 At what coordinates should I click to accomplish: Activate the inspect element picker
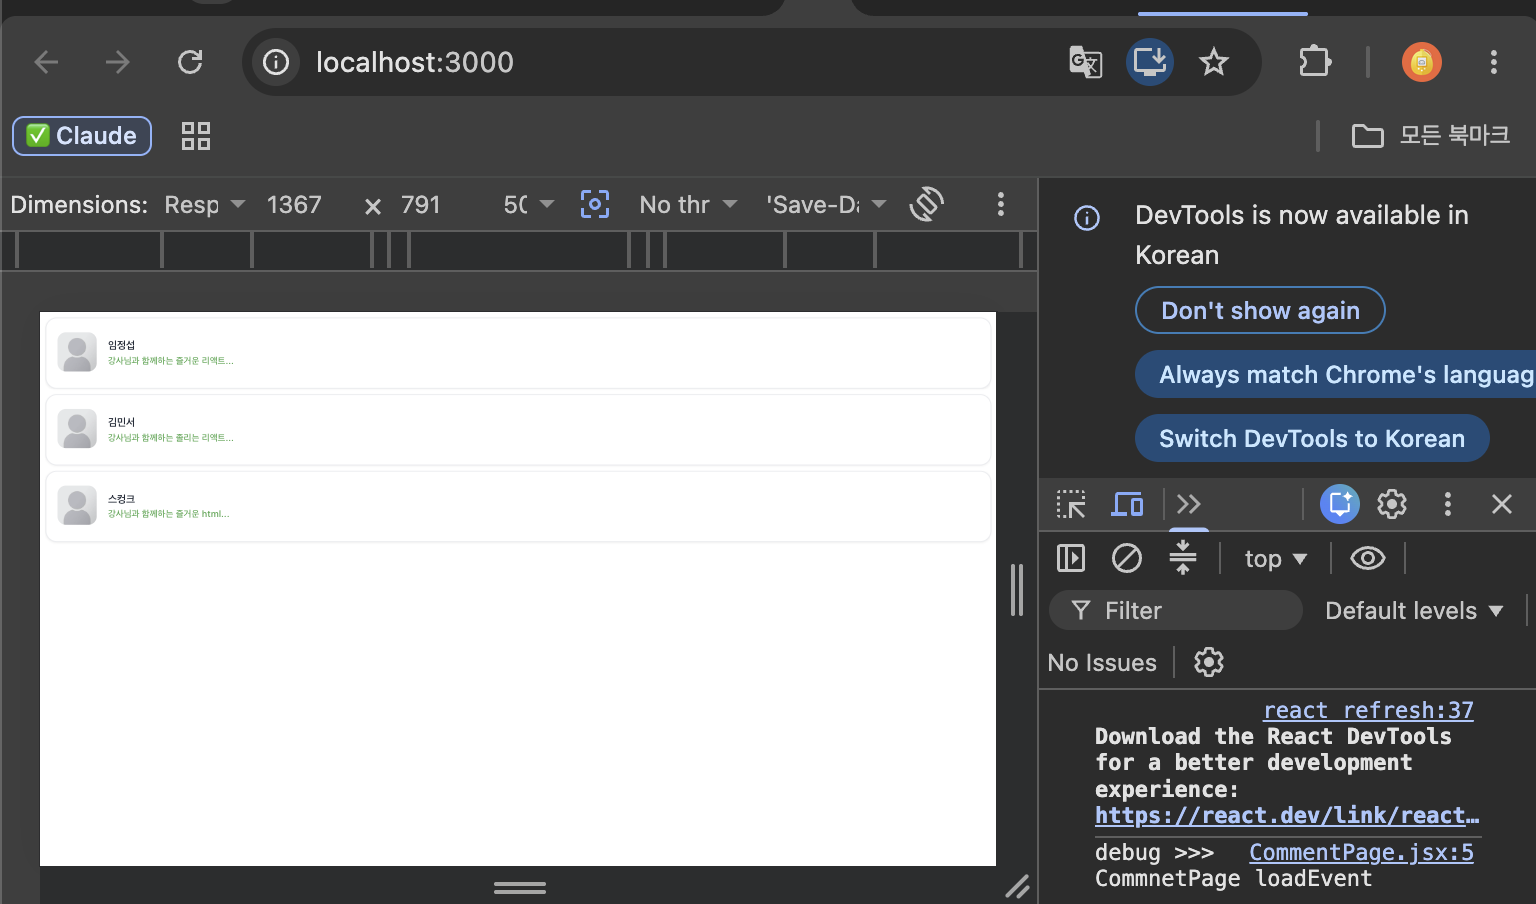point(1071,504)
